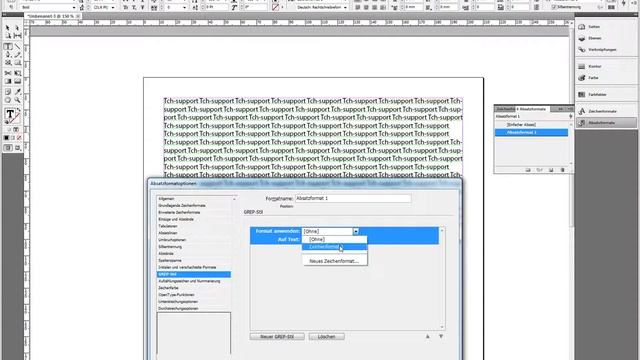Viewport: 640px width, 360px height.
Task: Click create new style icon in Absatzformate panel
Action: (x=551, y=170)
